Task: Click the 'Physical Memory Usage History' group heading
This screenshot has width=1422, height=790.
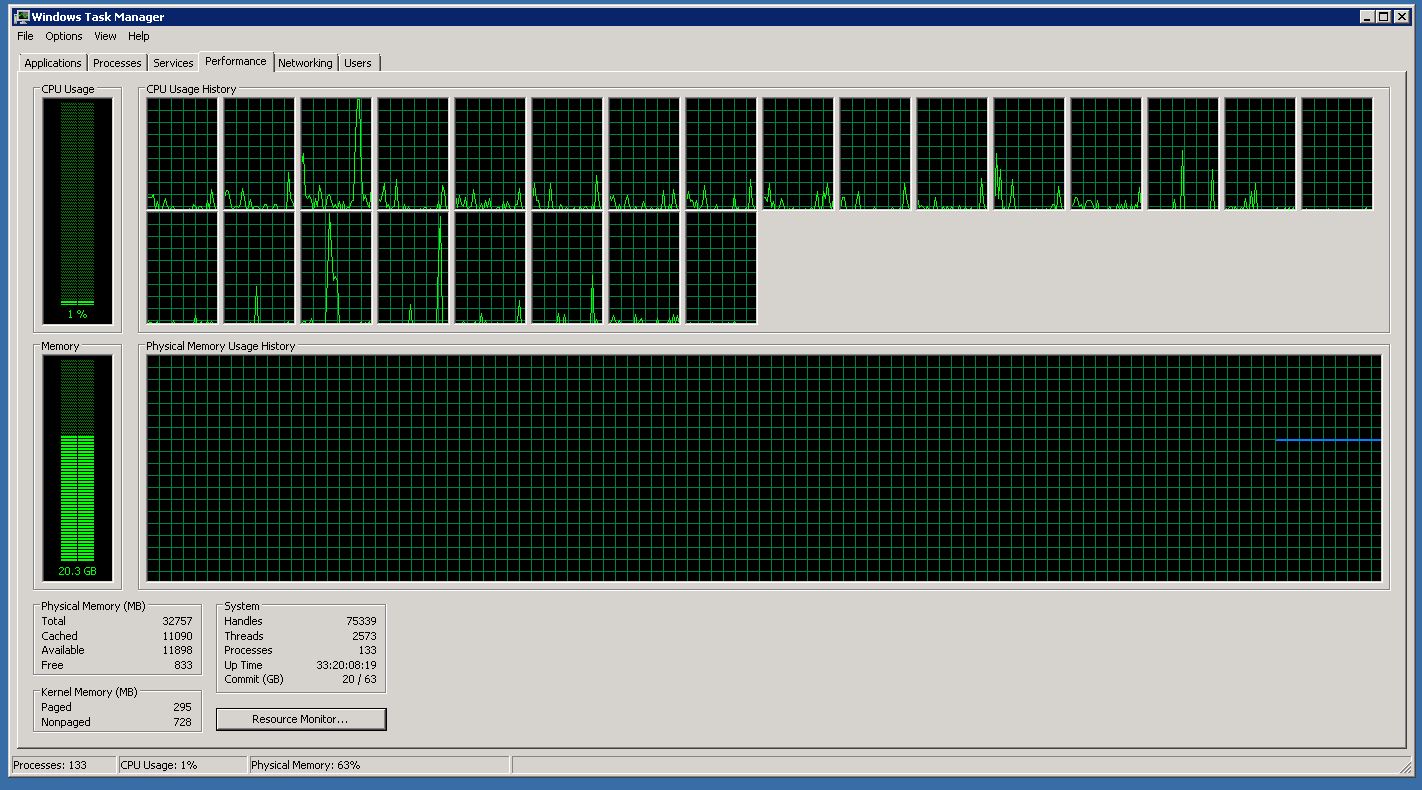Action: [x=221, y=346]
